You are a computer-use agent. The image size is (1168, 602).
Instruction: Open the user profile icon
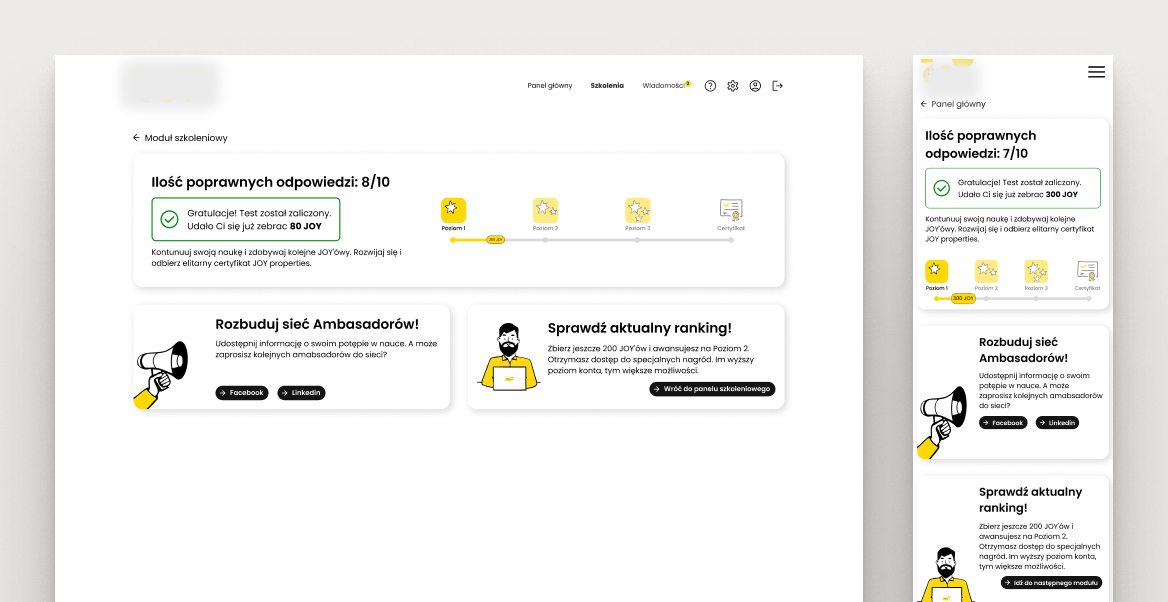[x=755, y=86]
